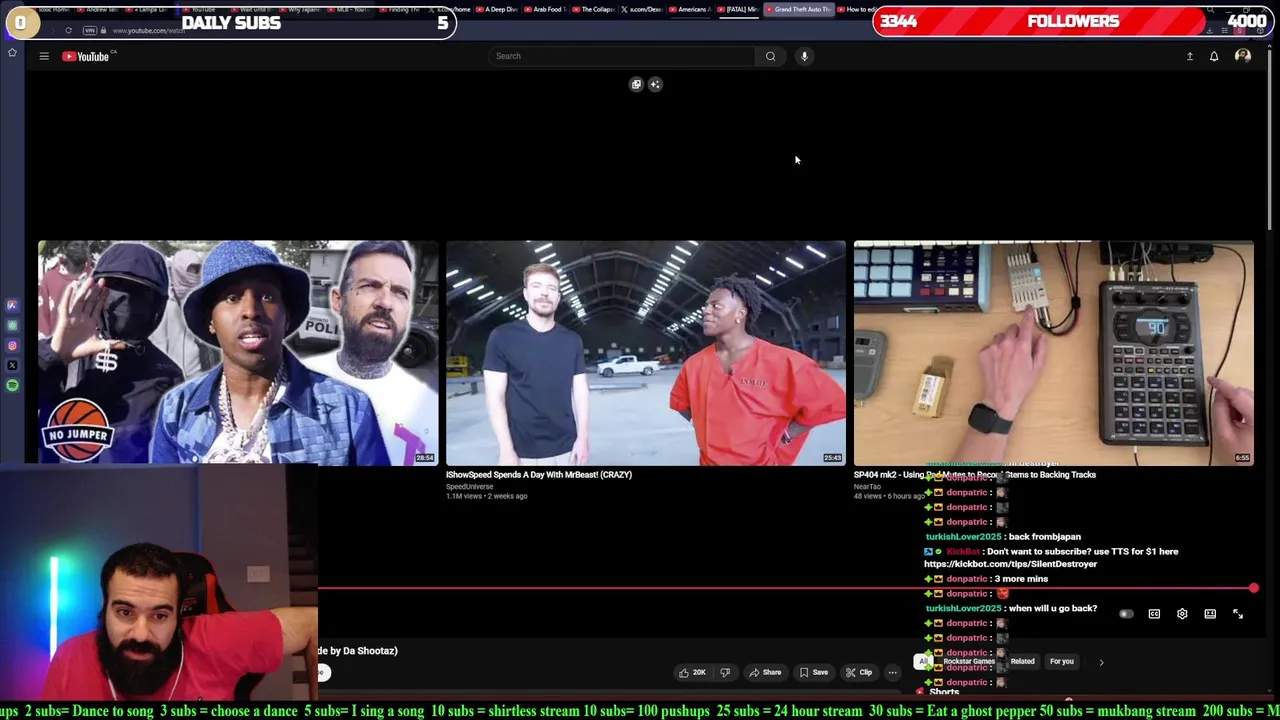The image size is (1280, 720).
Task: Open the SP404 mk2 video title
Action: 974,475
